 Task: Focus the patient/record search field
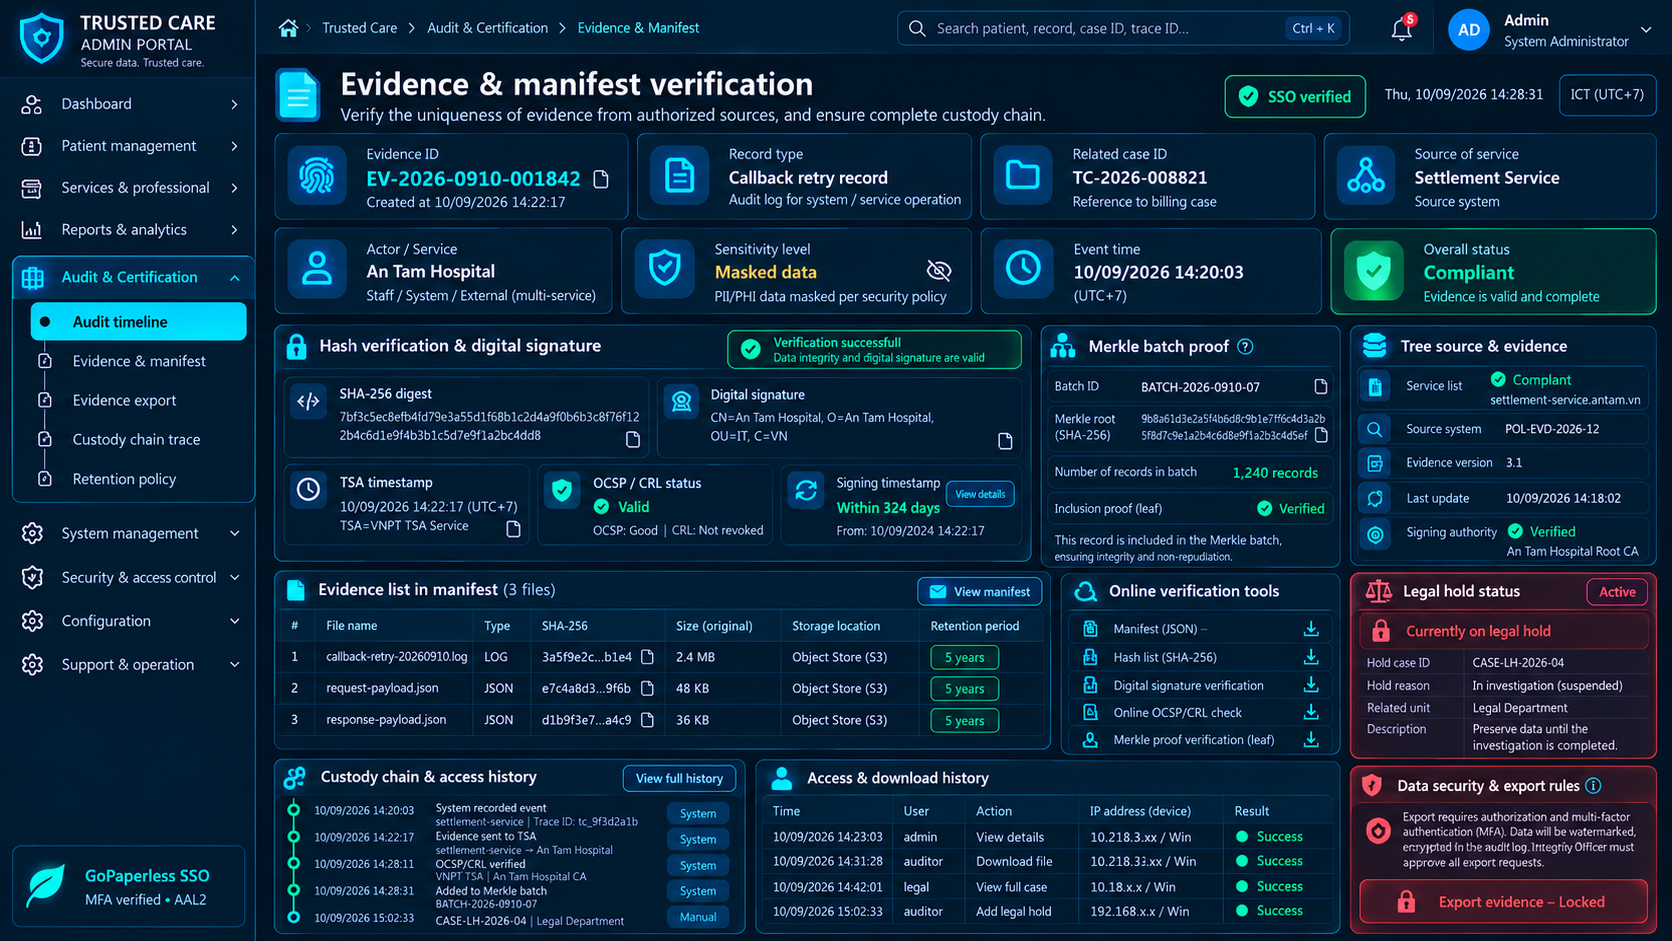pyautogui.click(x=1123, y=28)
